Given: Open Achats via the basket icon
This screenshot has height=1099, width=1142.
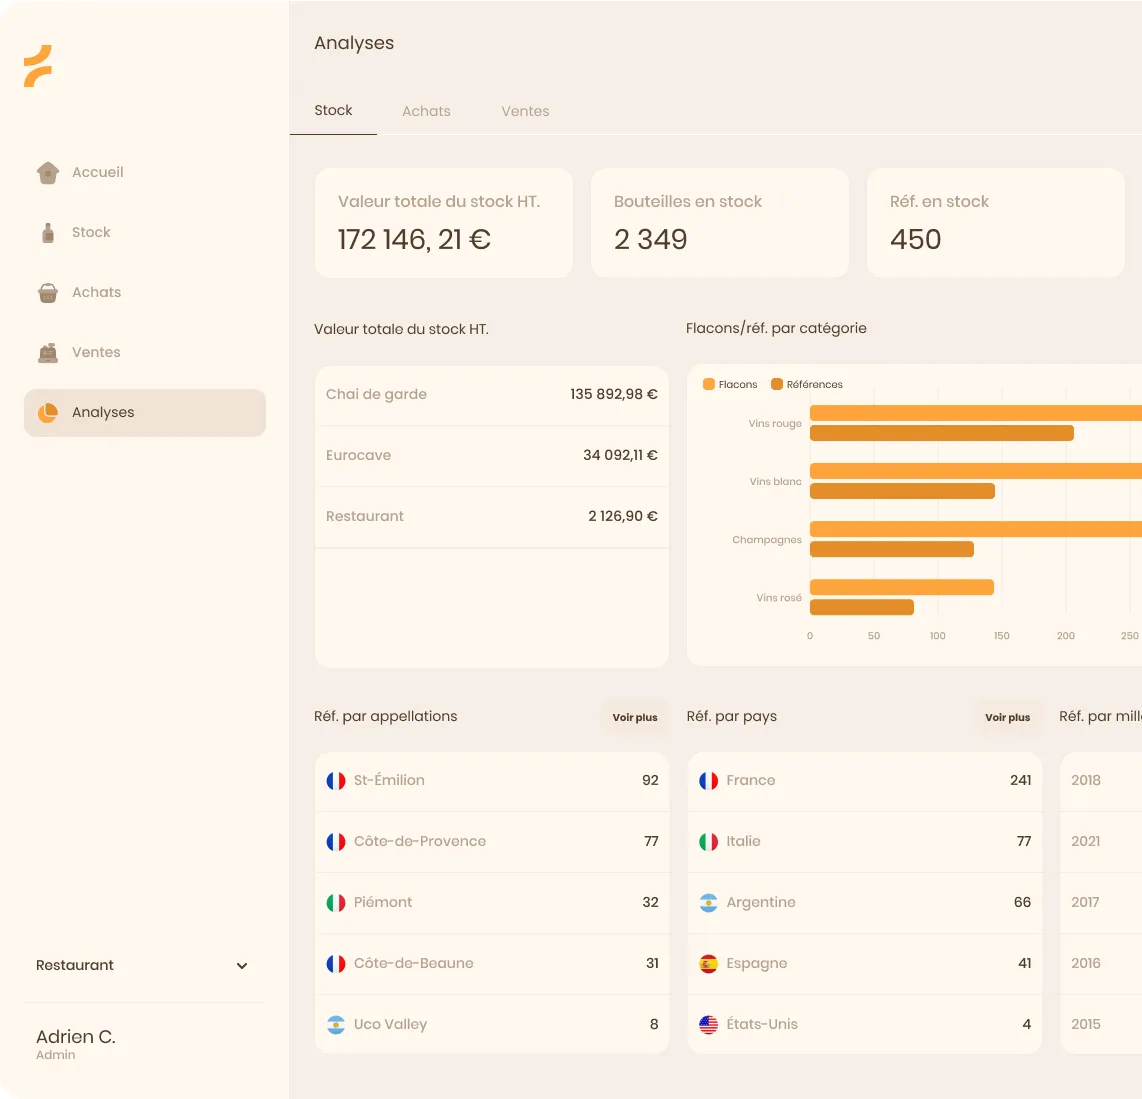Looking at the screenshot, I should 48,293.
